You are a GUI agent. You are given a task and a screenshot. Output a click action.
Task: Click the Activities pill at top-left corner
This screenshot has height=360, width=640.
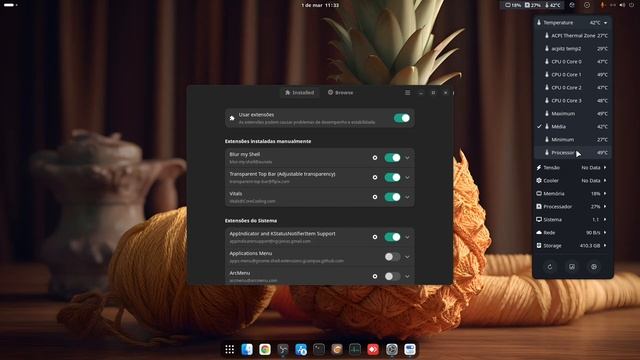[x=10, y=5]
